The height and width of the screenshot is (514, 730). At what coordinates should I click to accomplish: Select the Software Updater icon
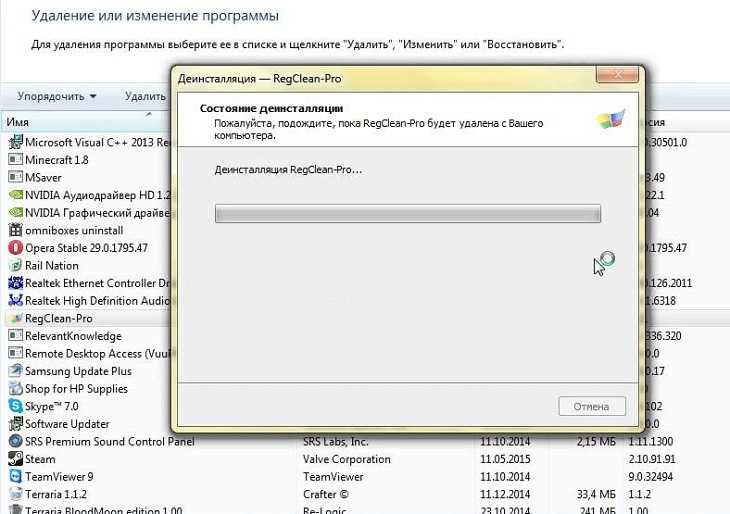tap(15, 424)
